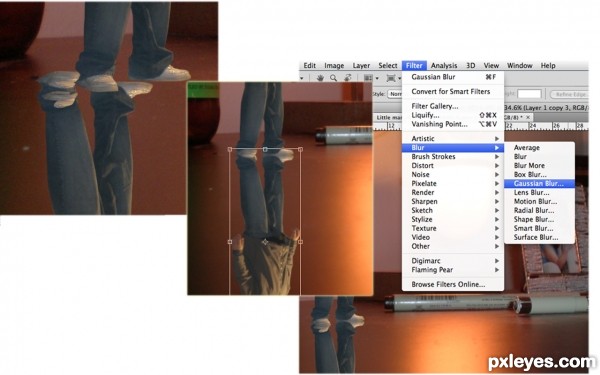Expand the Flaming Pear submenu
Screen dimensions: 600x375
[453, 270]
